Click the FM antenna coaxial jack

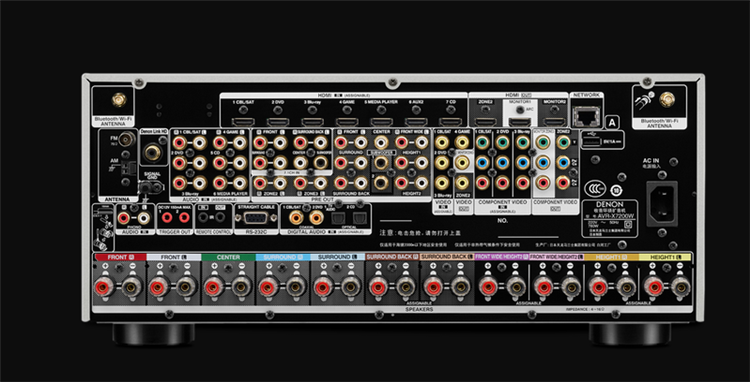click(126, 139)
